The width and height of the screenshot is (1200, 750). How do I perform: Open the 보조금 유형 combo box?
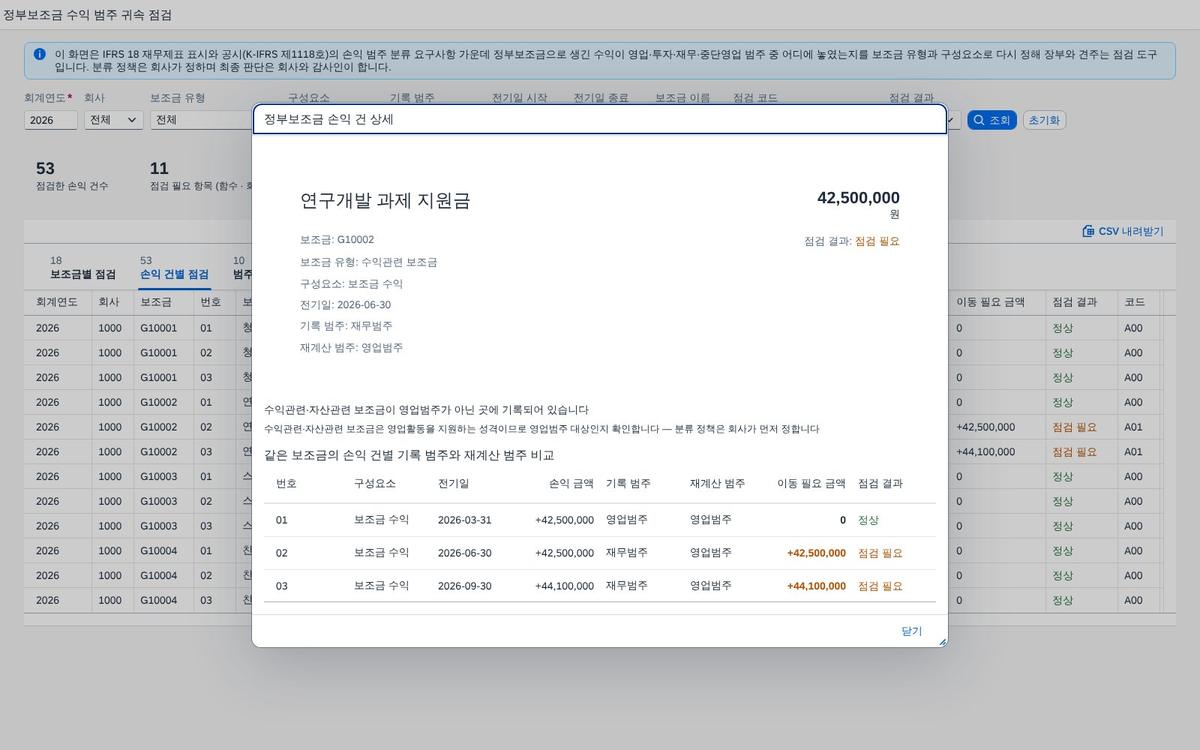pos(201,120)
